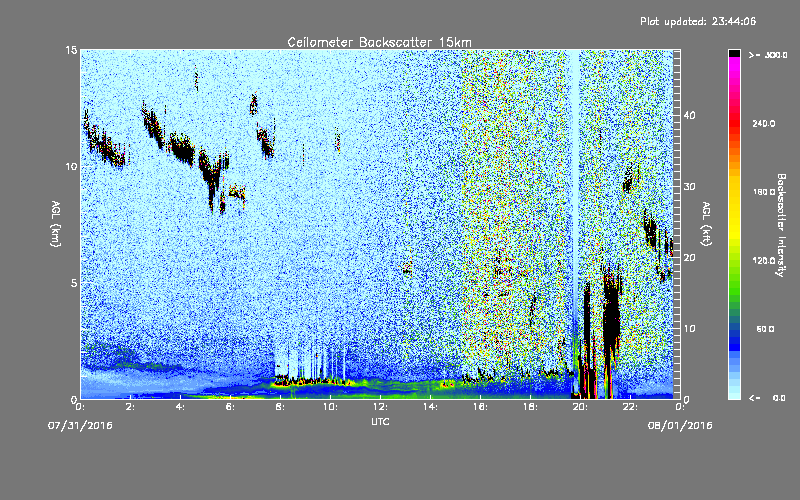The width and height of the screenshot is (800, 500).
Task: Click the "120.0" colorbar label
Action: coord(764,260)
